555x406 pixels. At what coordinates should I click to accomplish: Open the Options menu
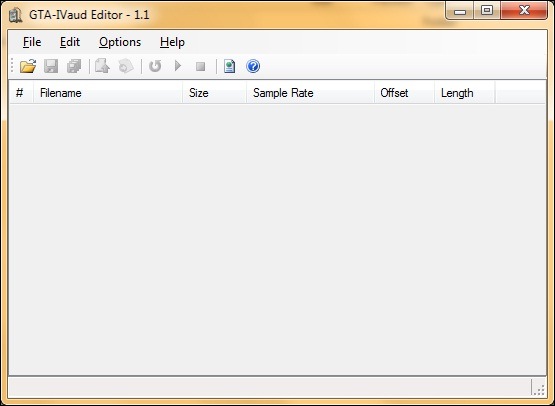click(120, 42)
